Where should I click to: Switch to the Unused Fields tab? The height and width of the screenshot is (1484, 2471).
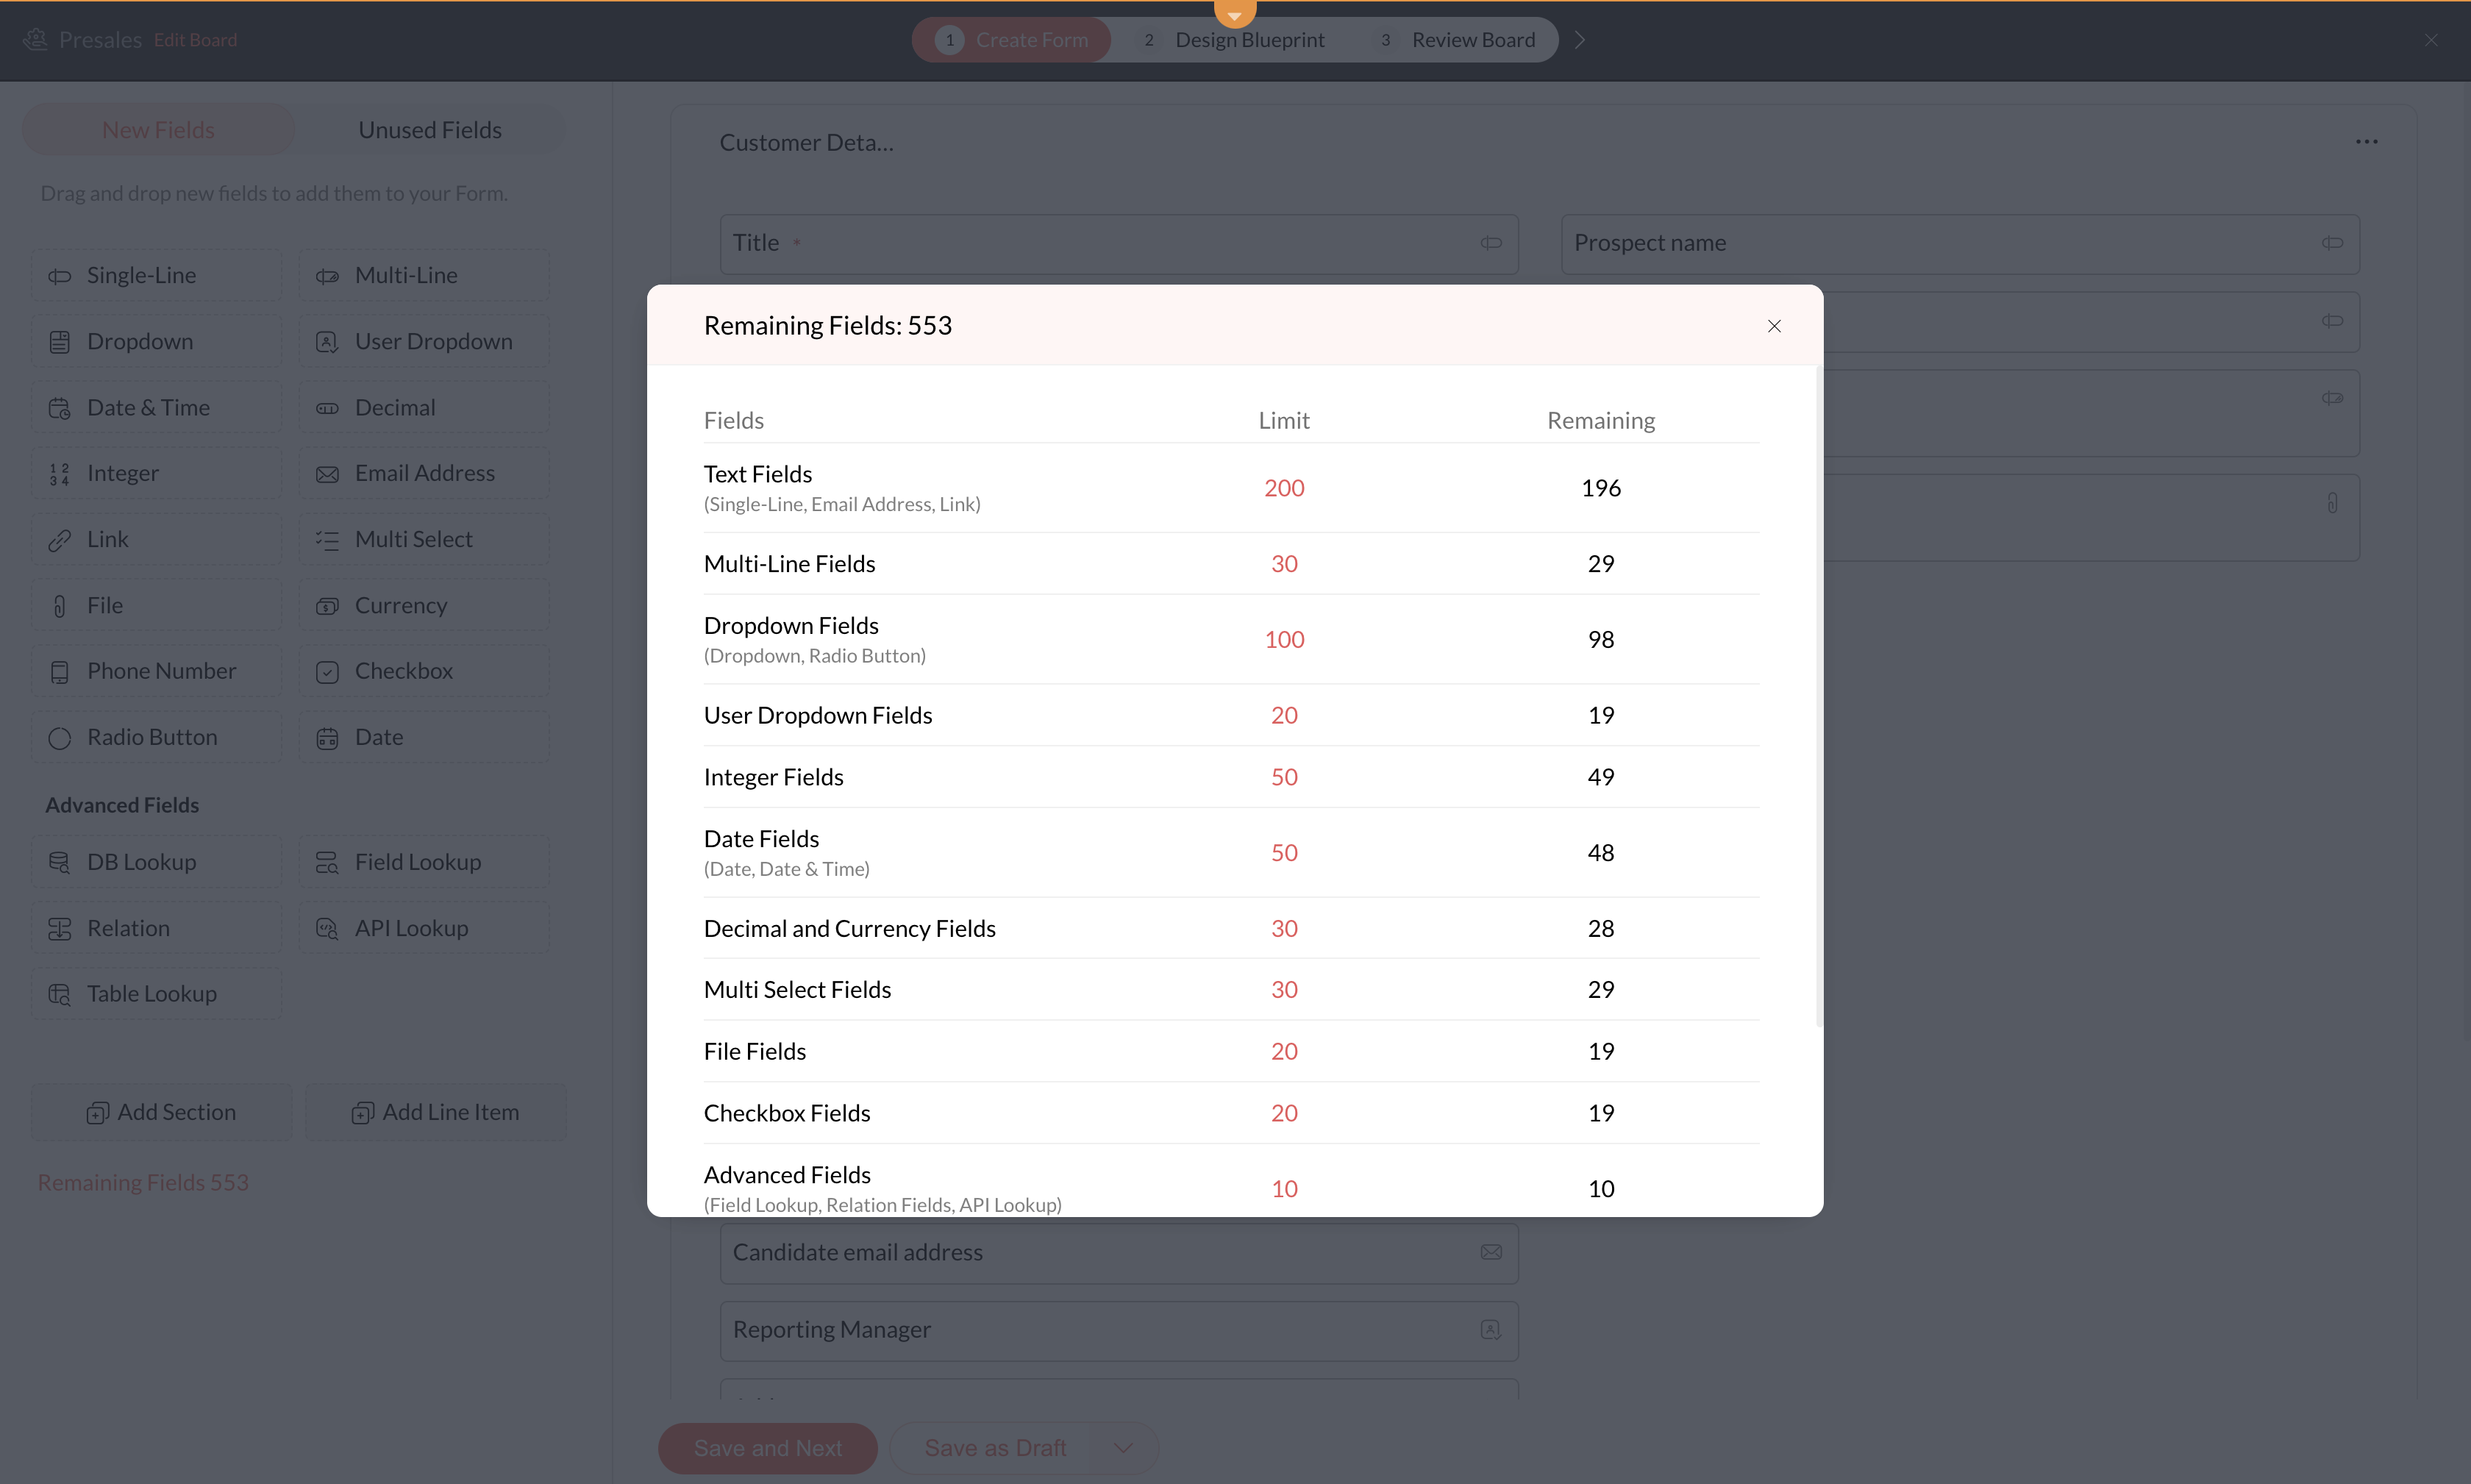pyautogui.click(x=430, y=130)
